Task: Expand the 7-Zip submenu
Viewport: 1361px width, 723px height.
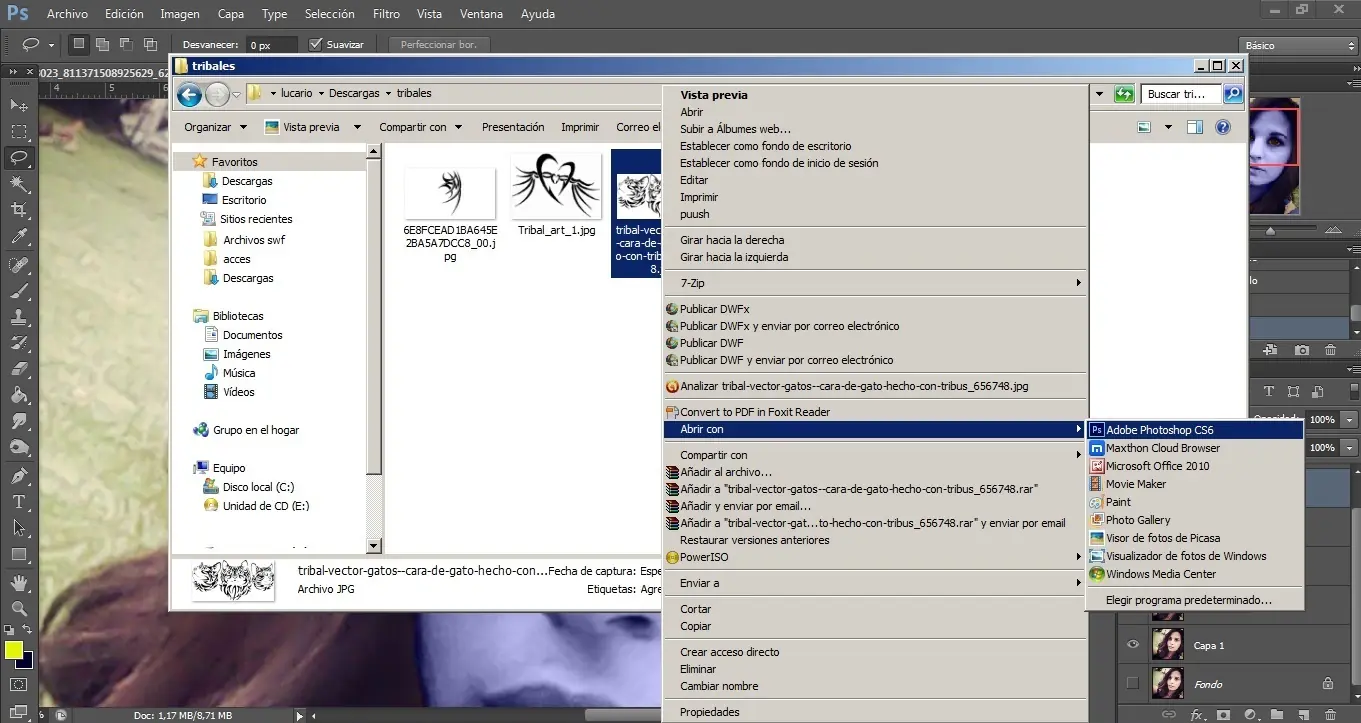Action: [x=875, y=283]
